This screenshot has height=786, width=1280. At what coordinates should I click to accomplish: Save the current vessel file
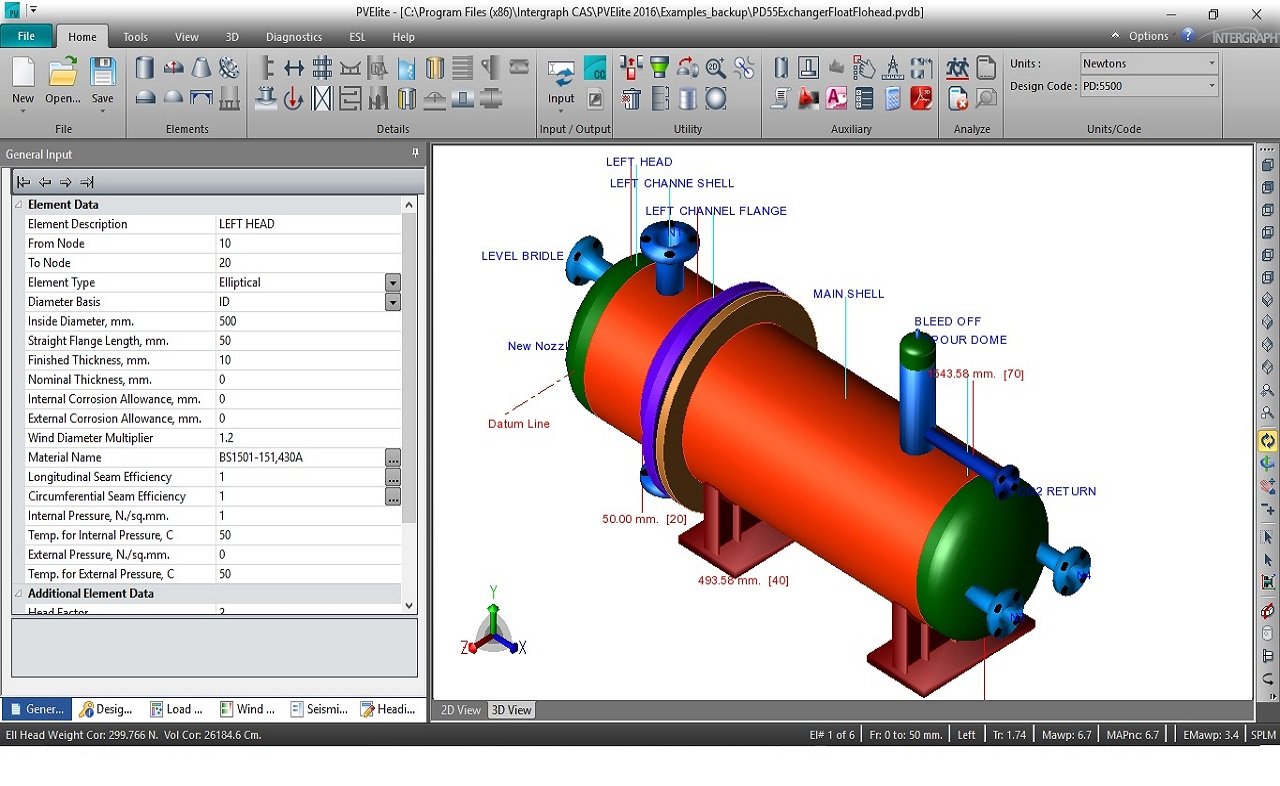click(x=102, y=80)
